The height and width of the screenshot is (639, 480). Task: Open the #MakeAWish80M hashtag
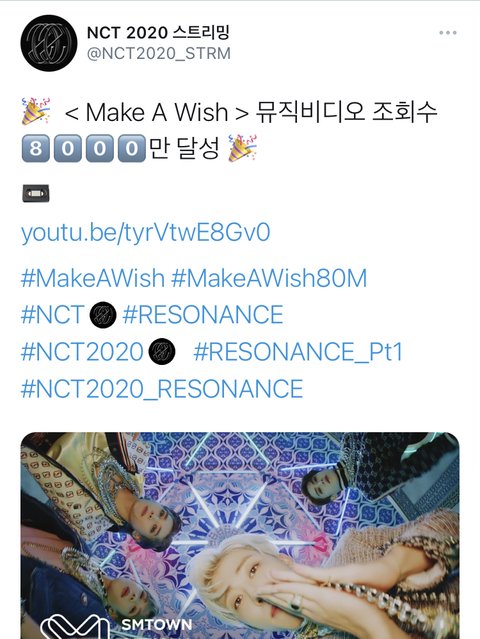tap(269, 278)
